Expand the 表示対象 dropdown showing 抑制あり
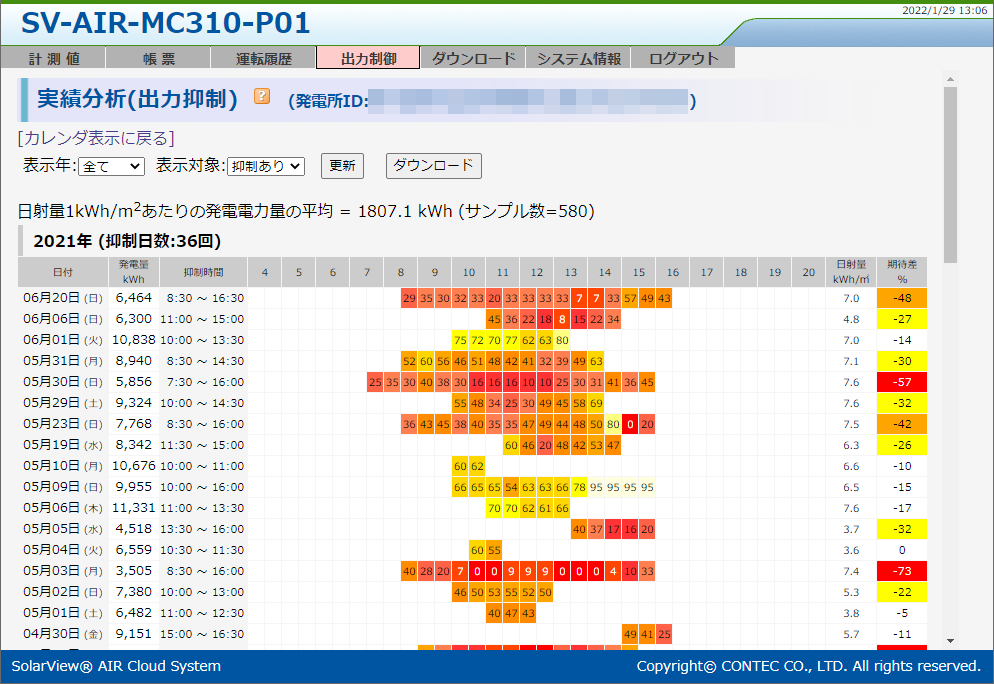 coord(265,166)
